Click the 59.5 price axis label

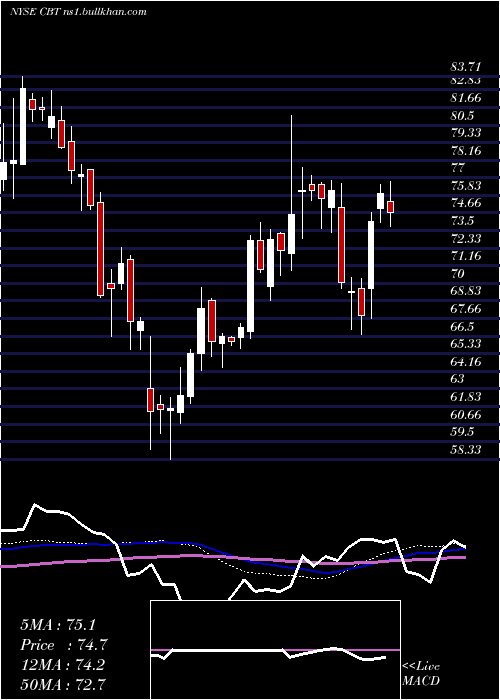coord(462,432)
